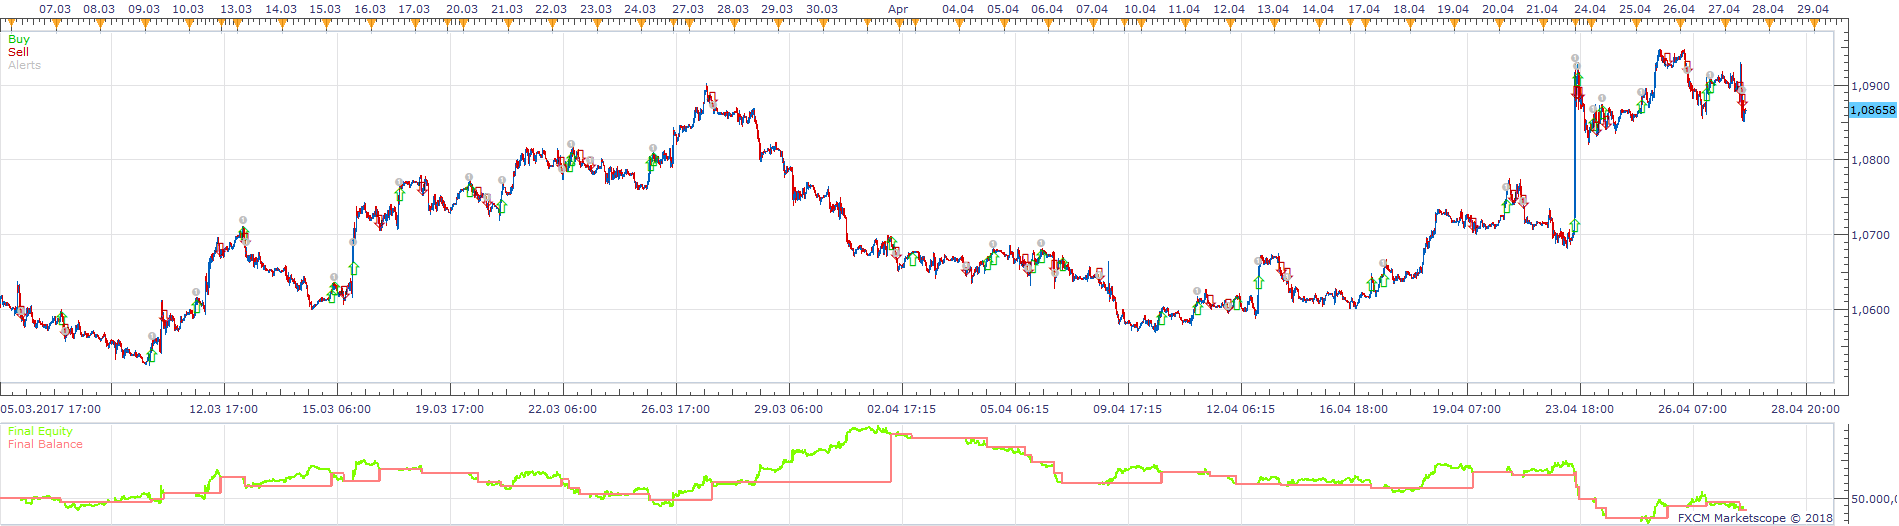Click the 1,0700 price axis label
The height and width of the screenshot is (526, 1899).
[x=1870, y=235]
